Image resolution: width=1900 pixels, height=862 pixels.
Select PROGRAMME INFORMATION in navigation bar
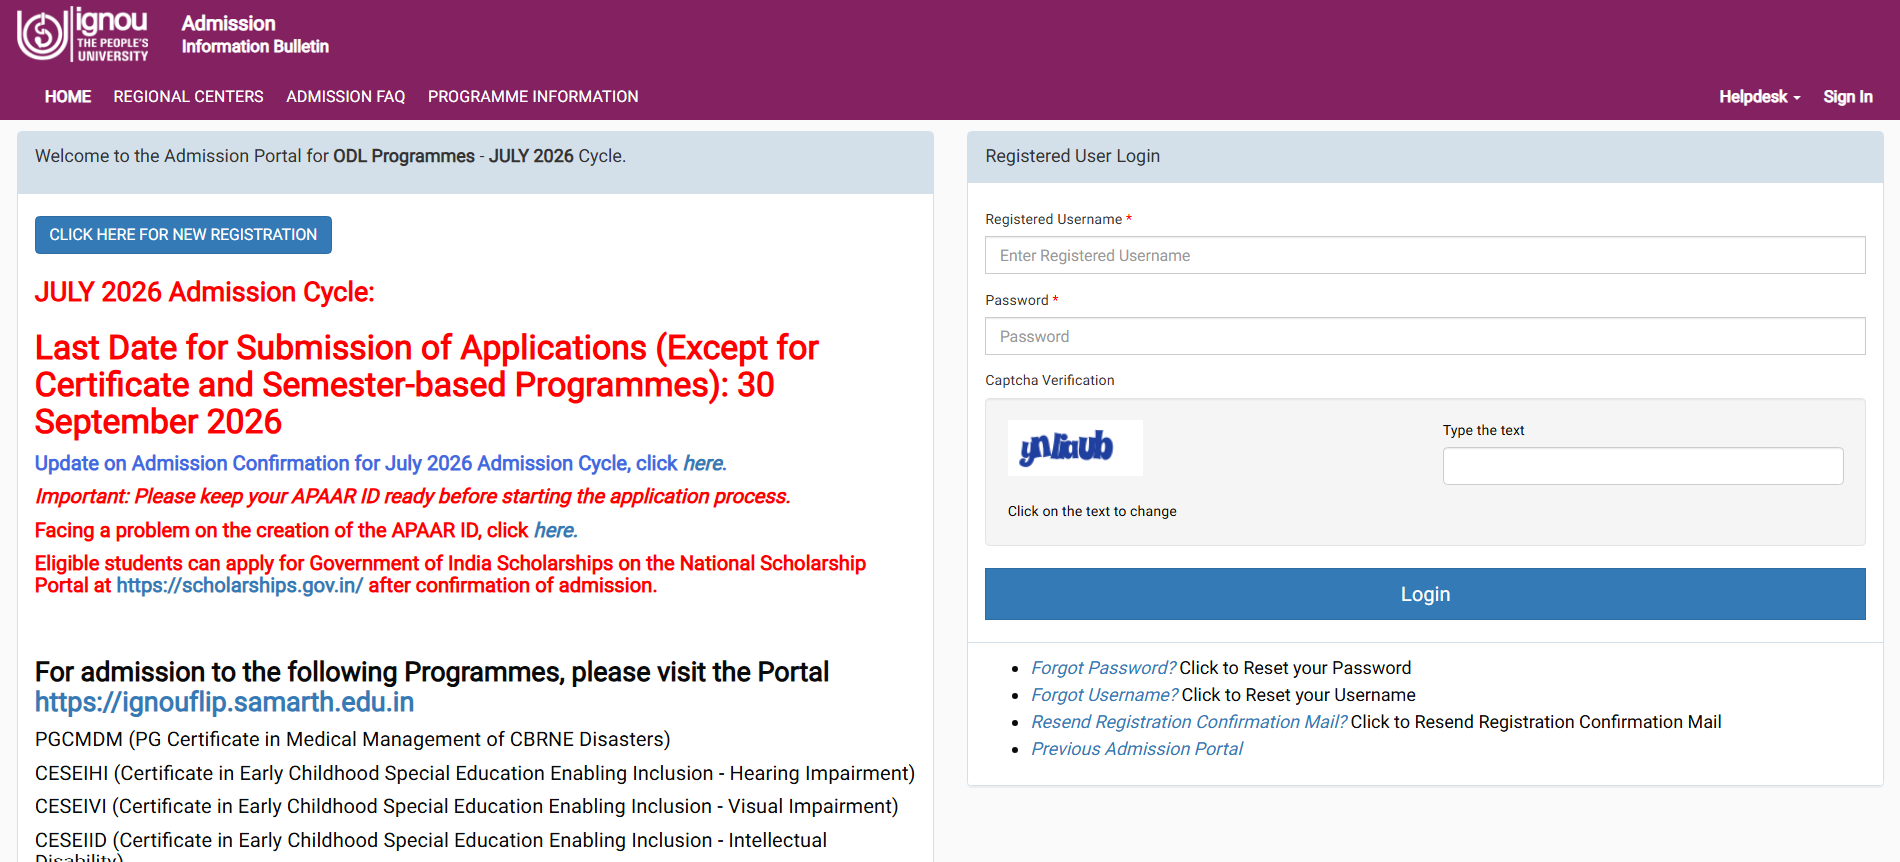pos(533,97)
